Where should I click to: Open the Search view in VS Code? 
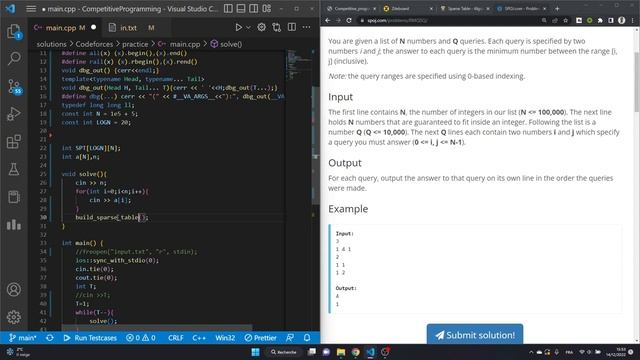coord(14,59)
